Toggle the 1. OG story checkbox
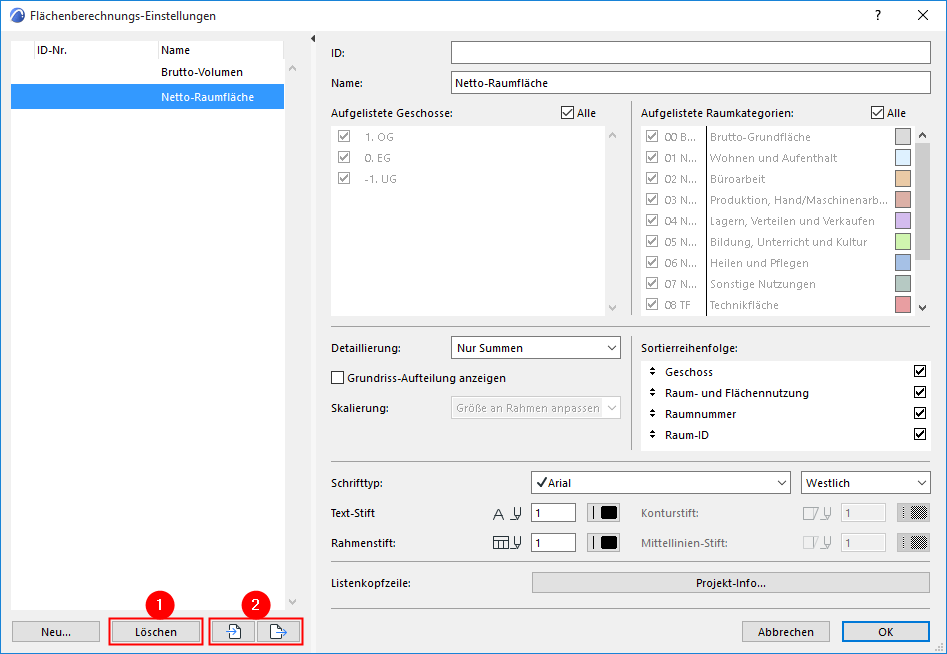 pos(344,136)
